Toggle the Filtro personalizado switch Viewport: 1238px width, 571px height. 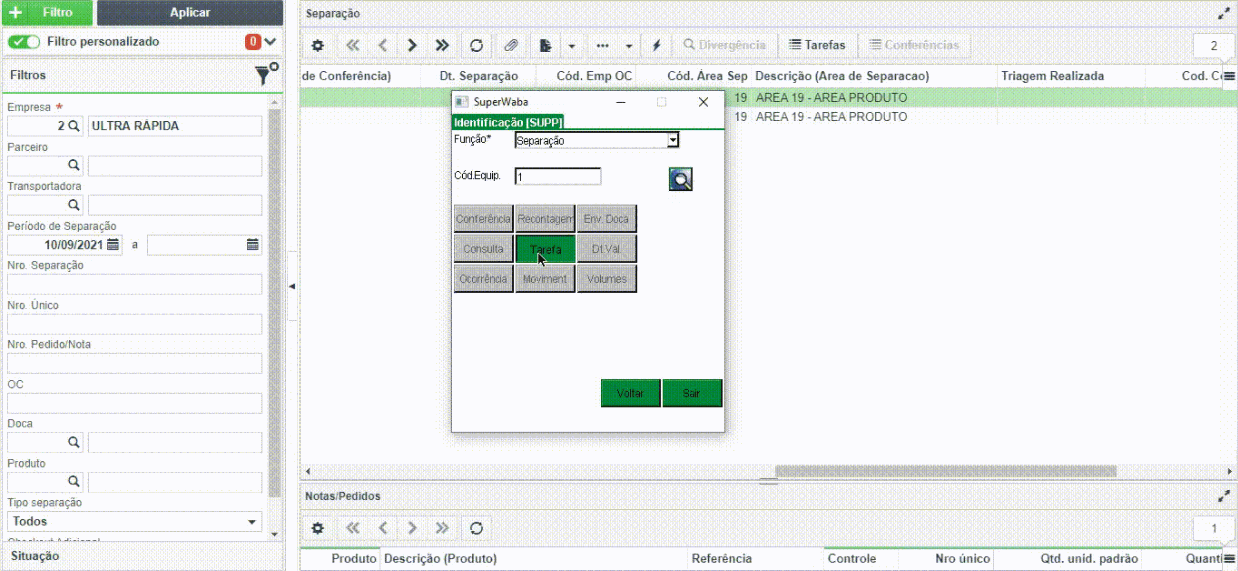coord(24,42)
